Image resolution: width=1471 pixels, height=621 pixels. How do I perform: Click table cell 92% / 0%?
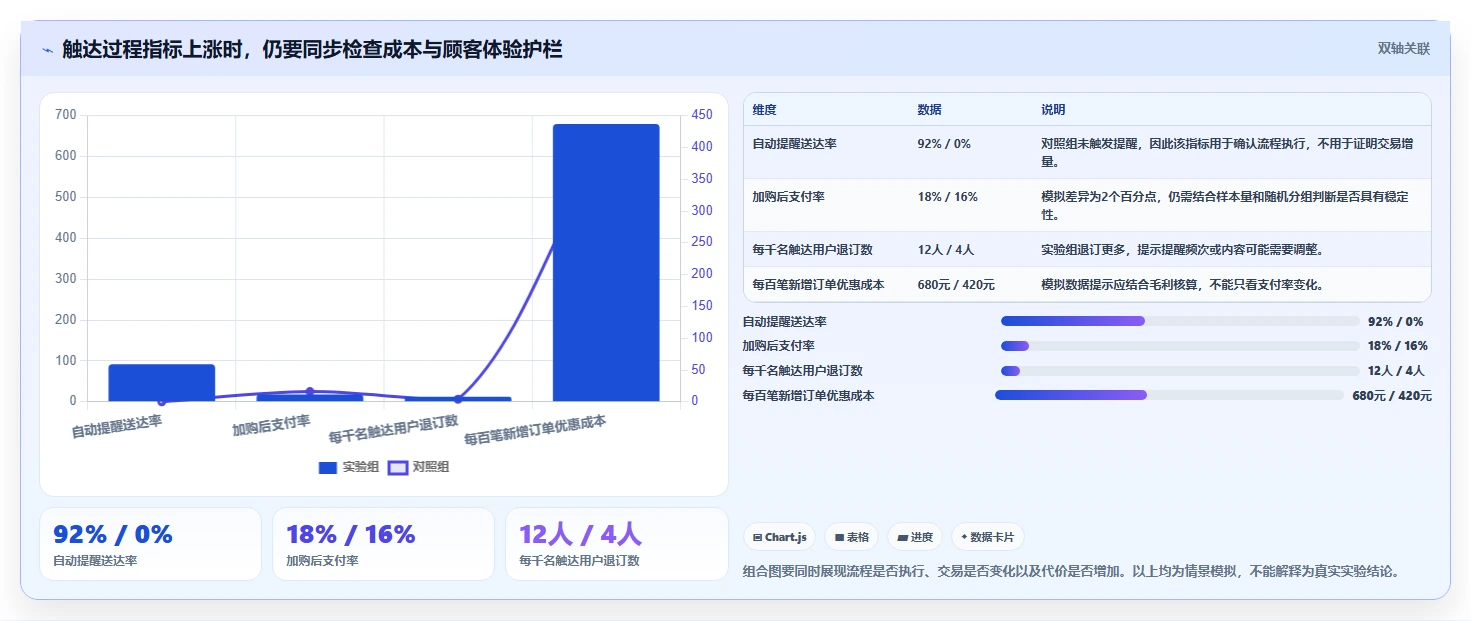(x=944, y=143)
